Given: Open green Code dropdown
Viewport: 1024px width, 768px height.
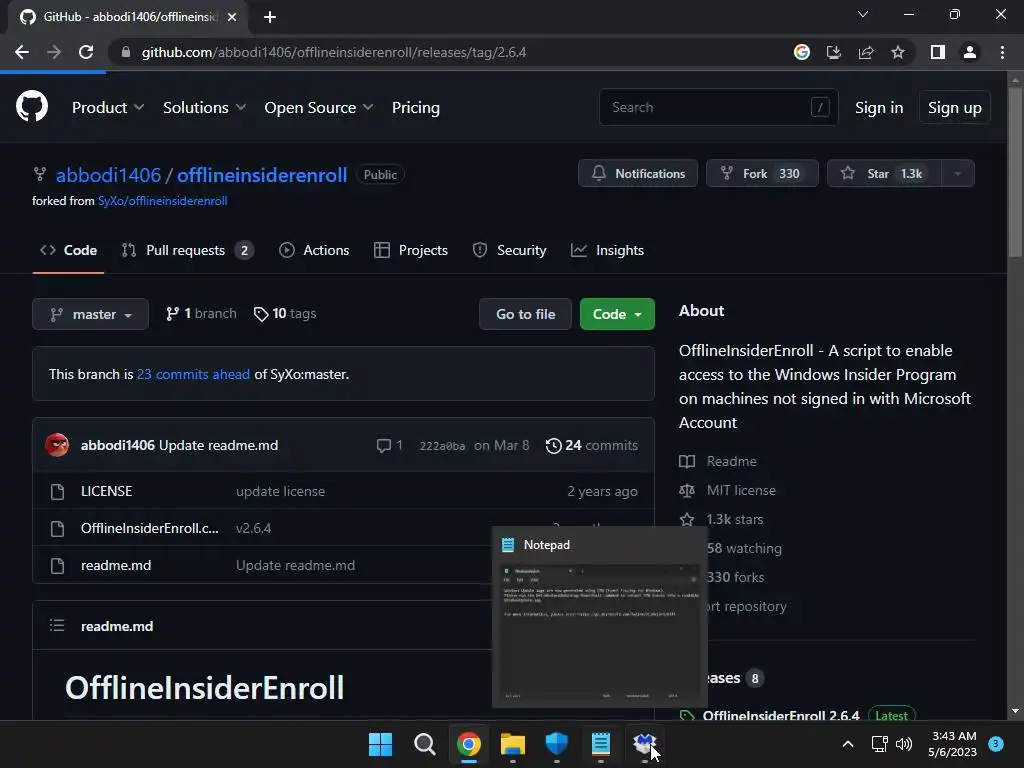Looking at the screenshot, I should (x=617, y=314).
